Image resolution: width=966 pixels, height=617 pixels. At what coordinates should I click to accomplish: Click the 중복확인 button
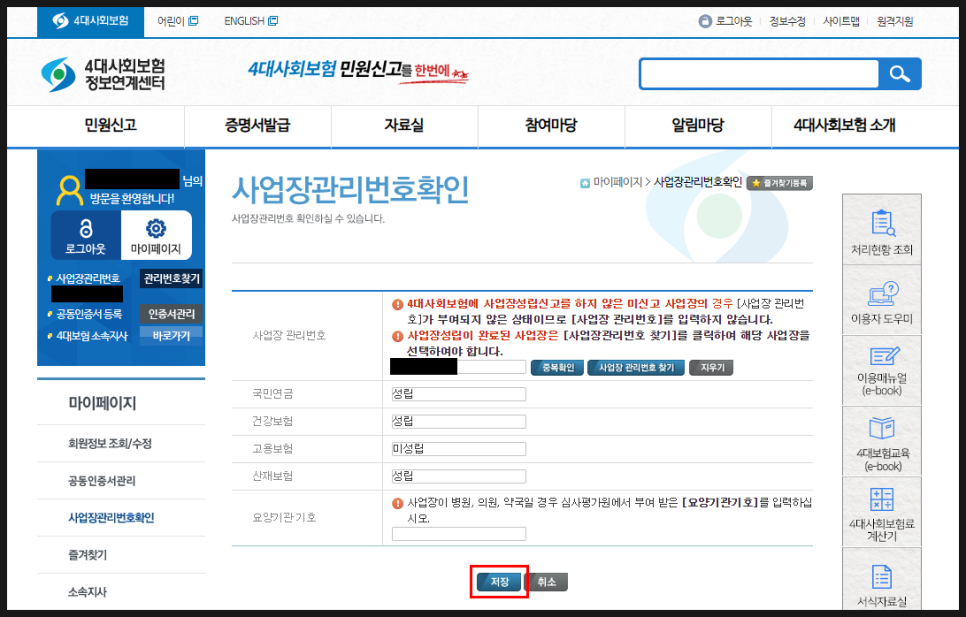tap(558, 368)
